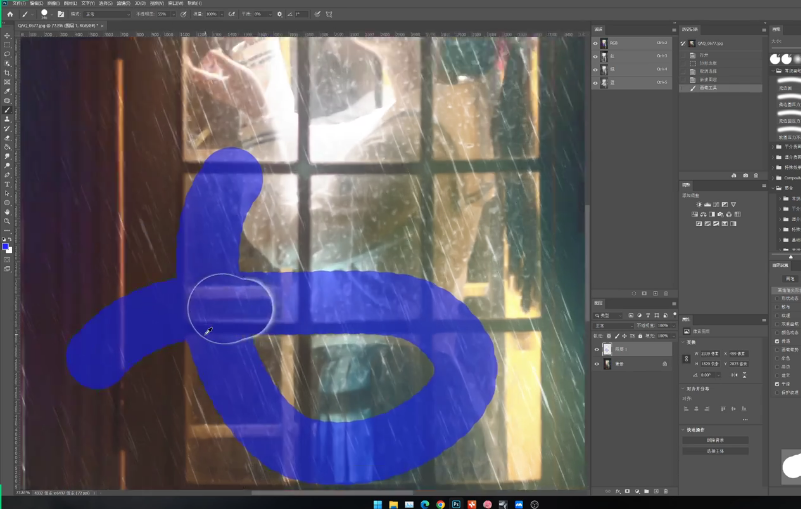Open the flow 100% dropdown arrow
801x509 pixels.
(221, 14)
